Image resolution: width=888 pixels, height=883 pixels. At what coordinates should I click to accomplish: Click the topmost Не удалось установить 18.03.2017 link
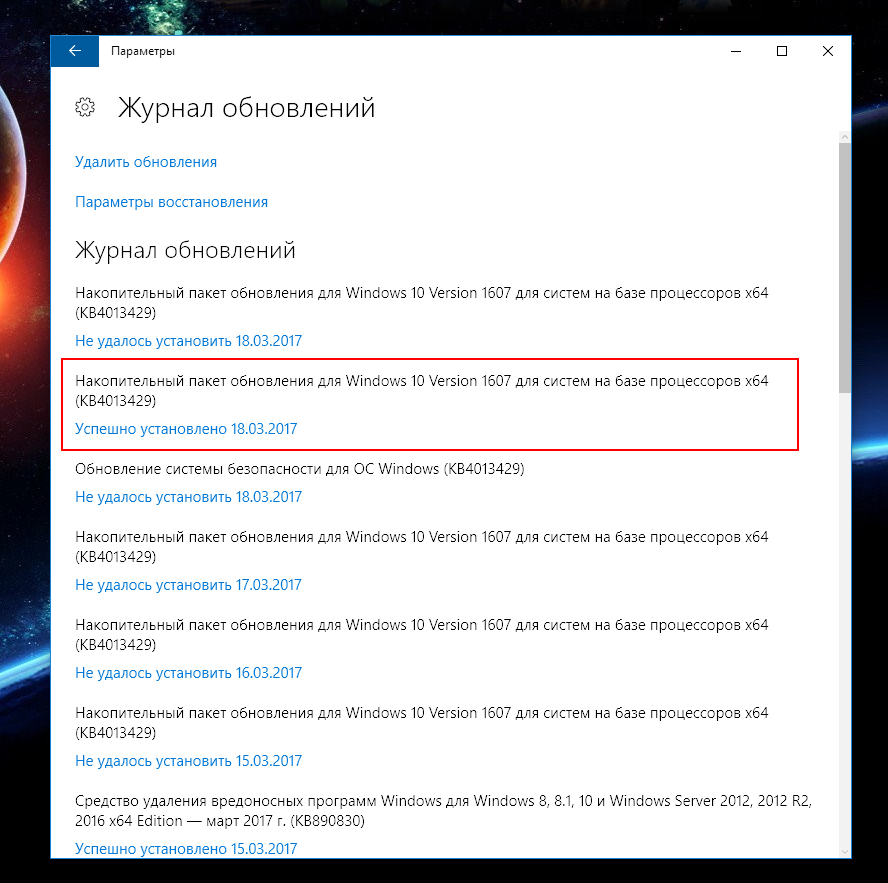click(188, 341)
